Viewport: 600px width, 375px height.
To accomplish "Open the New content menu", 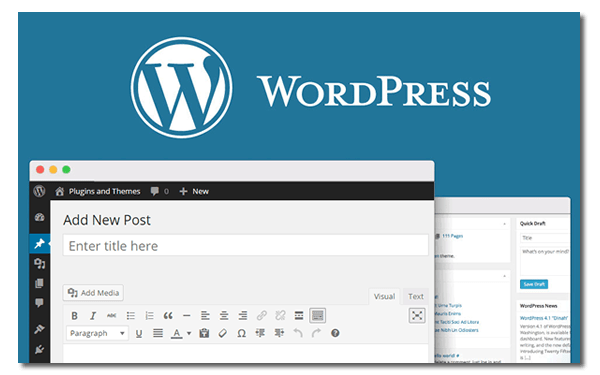I will tap(194, 191).
